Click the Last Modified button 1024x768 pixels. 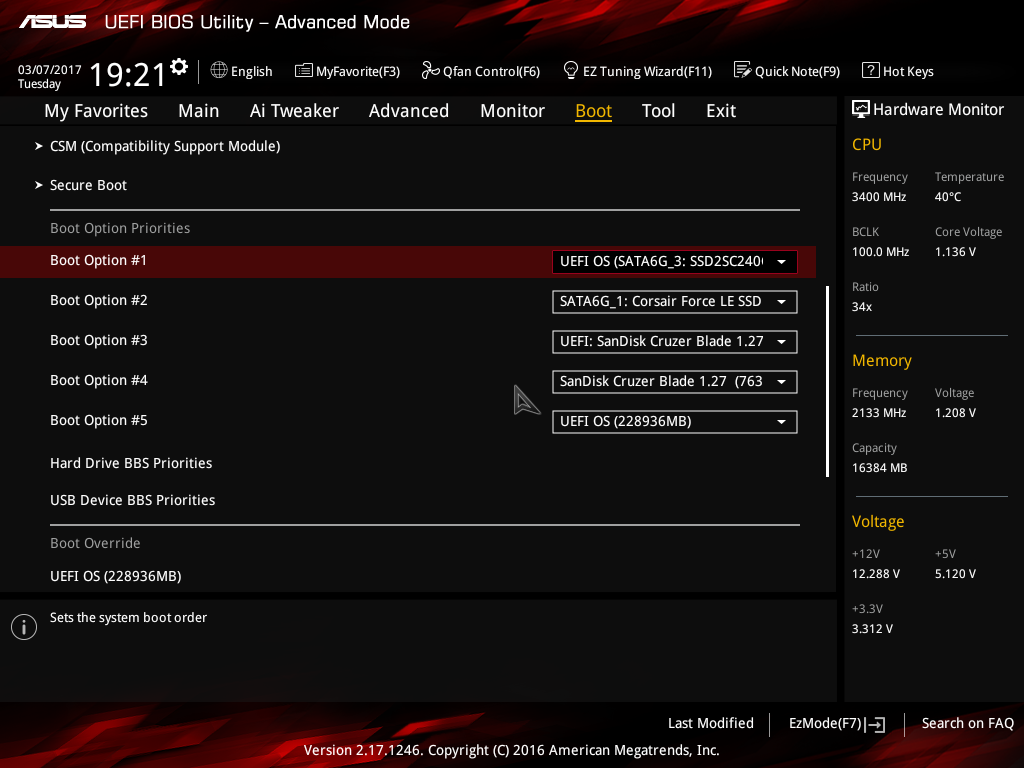point(711,724)
